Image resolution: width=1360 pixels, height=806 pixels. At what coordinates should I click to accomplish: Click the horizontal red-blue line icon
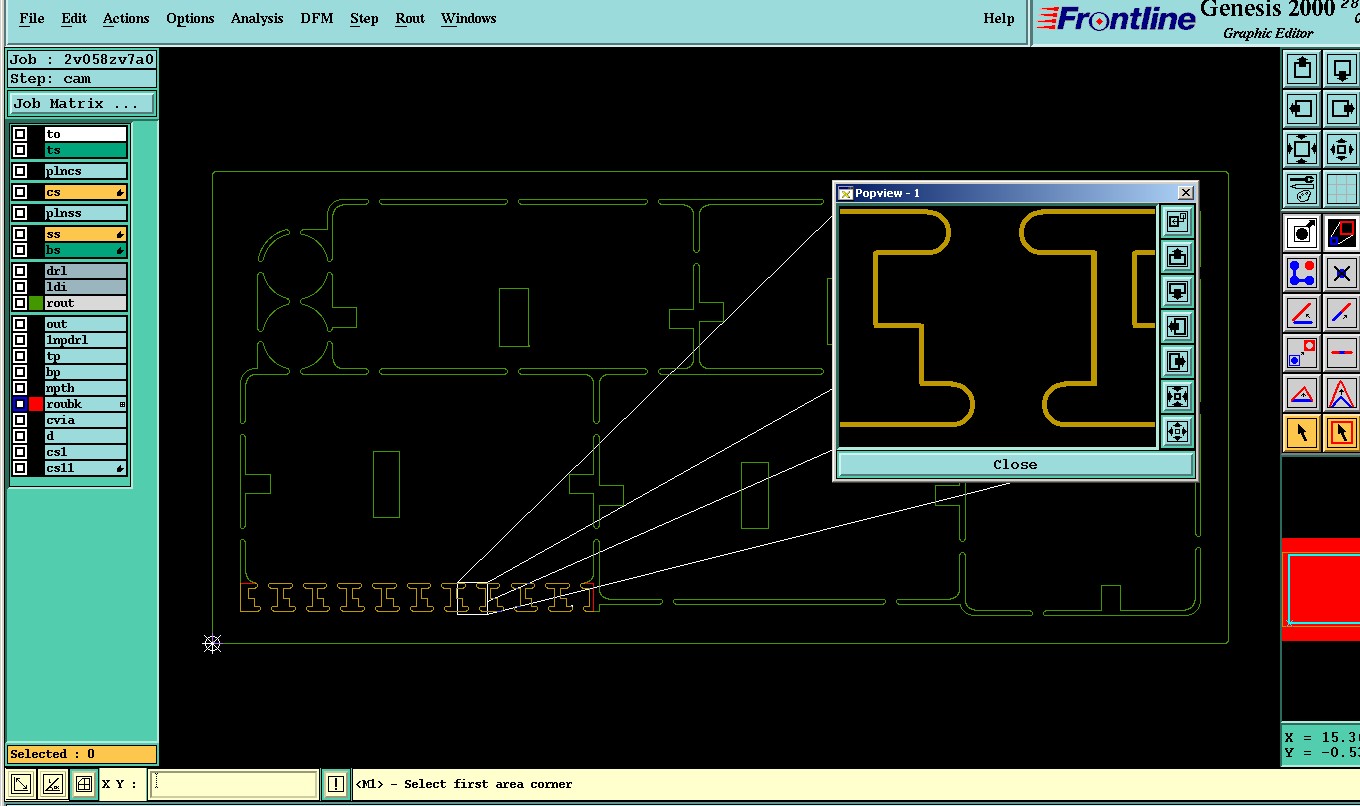coord(1341,353)
